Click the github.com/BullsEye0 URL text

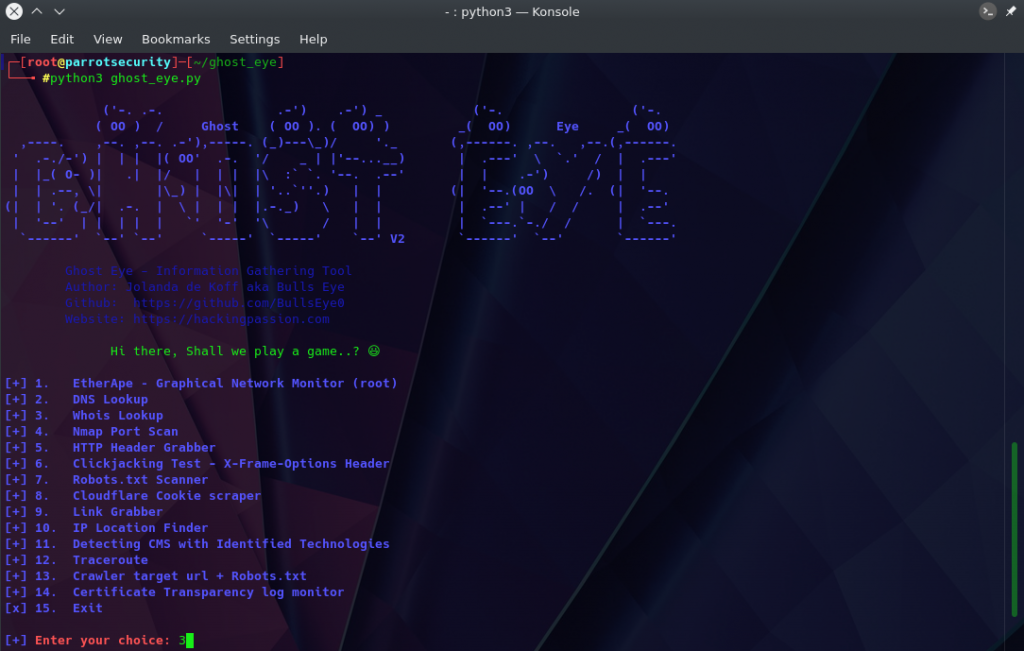point(238,303)
